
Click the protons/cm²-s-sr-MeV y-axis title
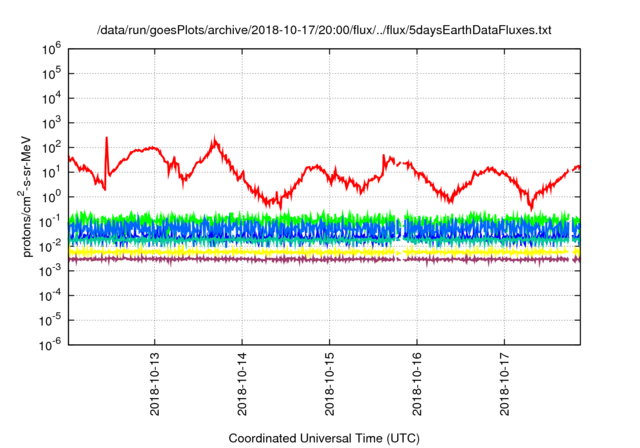(25, 197)
